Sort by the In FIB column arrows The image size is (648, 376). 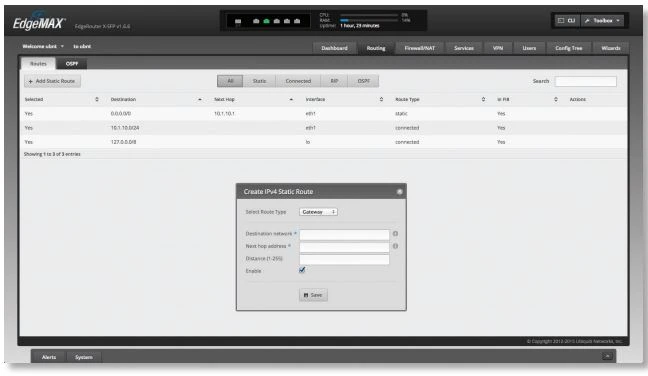coord(556,99)
